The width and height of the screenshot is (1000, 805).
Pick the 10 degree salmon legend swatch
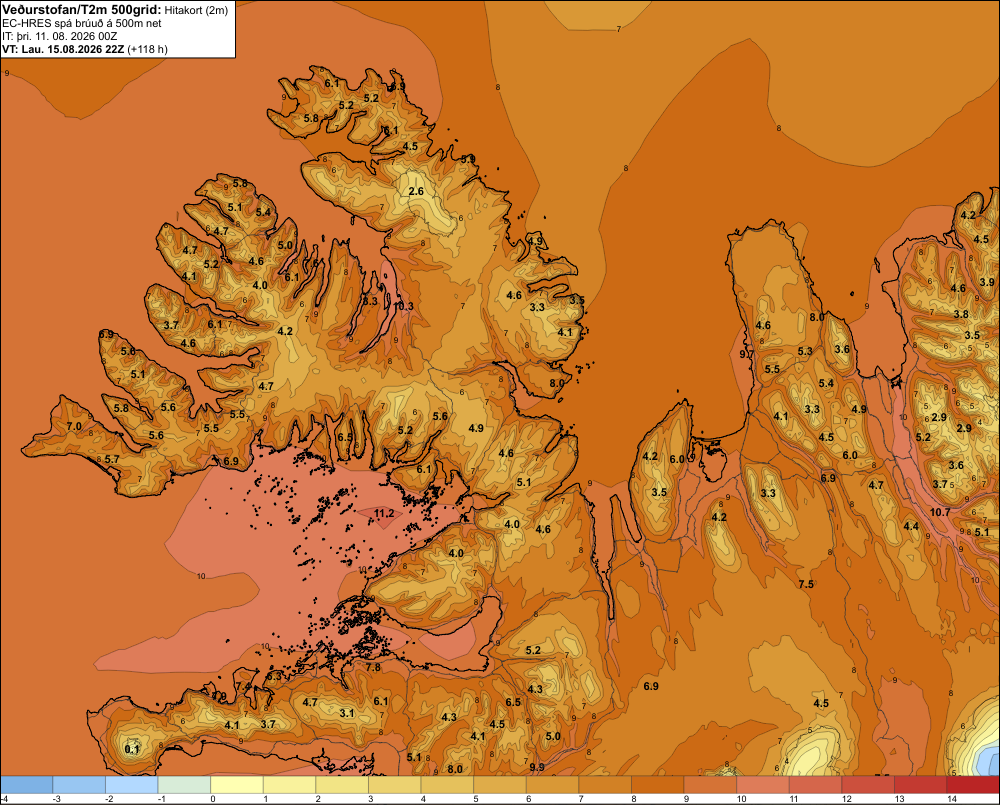(x=762, y=785)
